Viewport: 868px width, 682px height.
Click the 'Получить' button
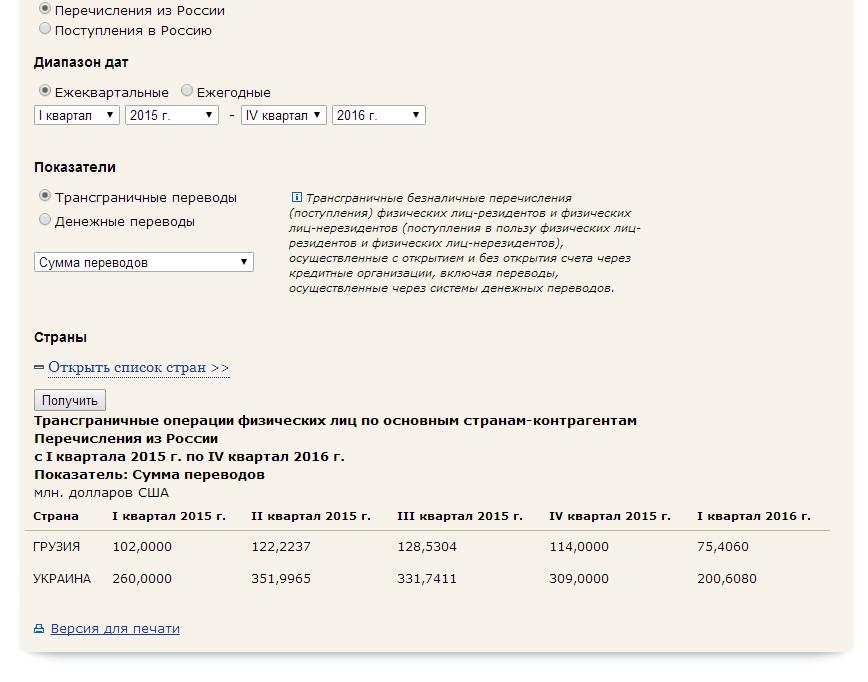click(x=70, y=400)
